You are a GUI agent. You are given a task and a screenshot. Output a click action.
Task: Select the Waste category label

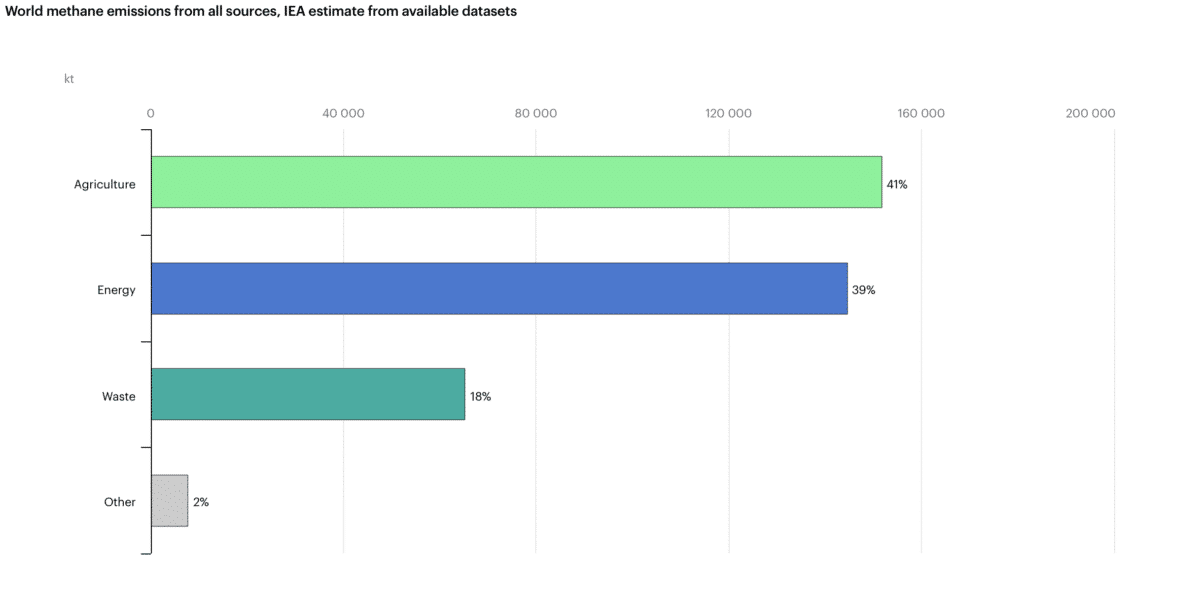118,396
